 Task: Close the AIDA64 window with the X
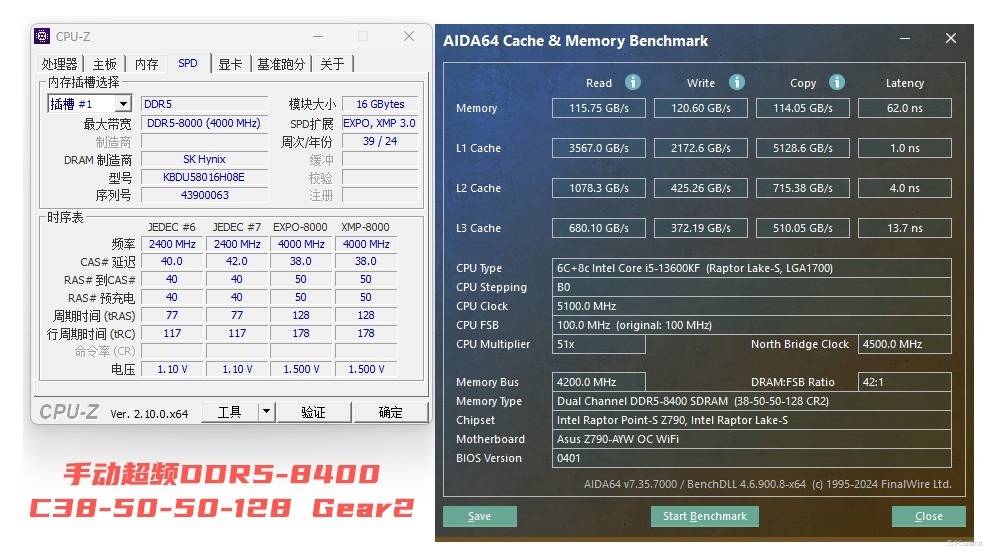point(951,39)
